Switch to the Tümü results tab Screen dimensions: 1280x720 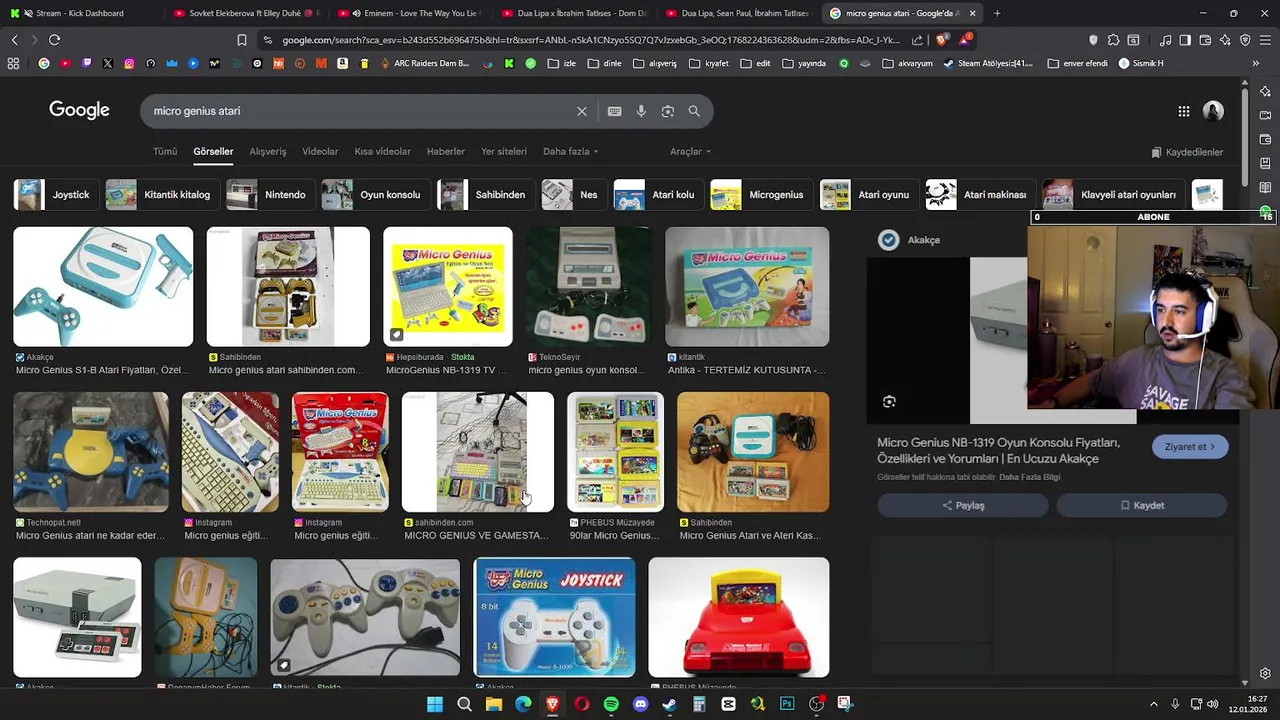165,152
